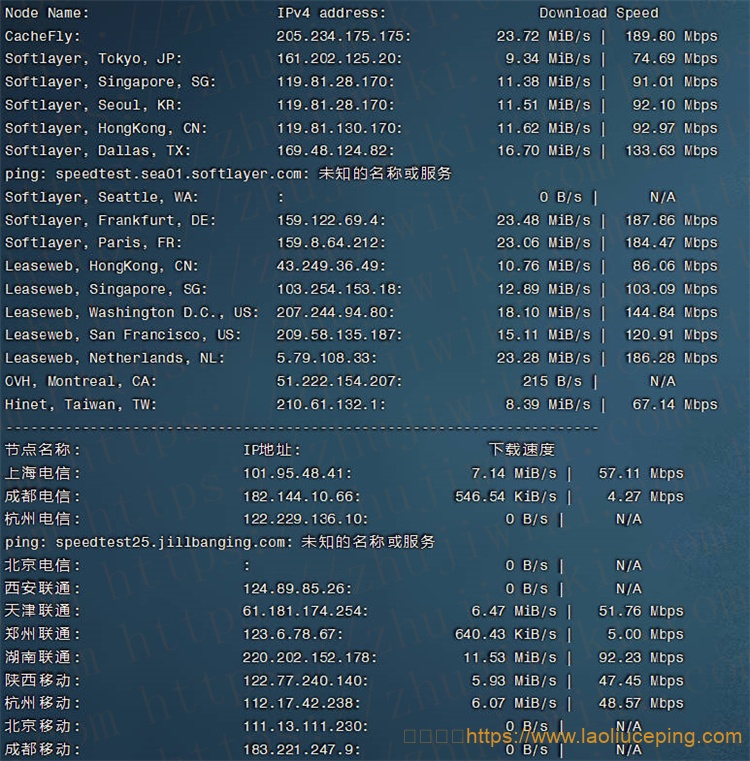Viewport: 750px width, 761px height.
Task: Select the 67.14 Mbps value
Action: click(675, 405)
